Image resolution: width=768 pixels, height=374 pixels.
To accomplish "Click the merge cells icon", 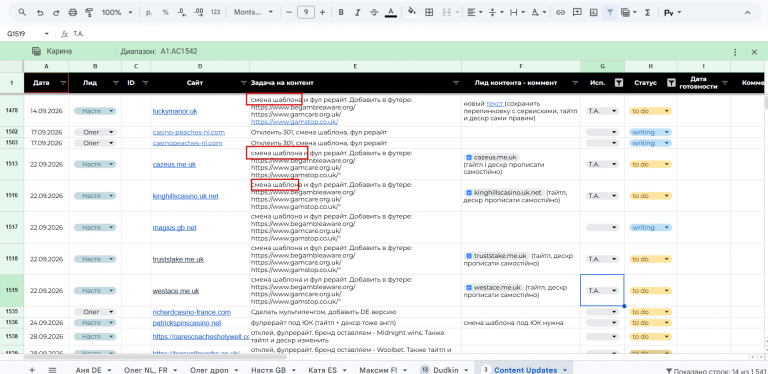I will click(x=446, y=12).
